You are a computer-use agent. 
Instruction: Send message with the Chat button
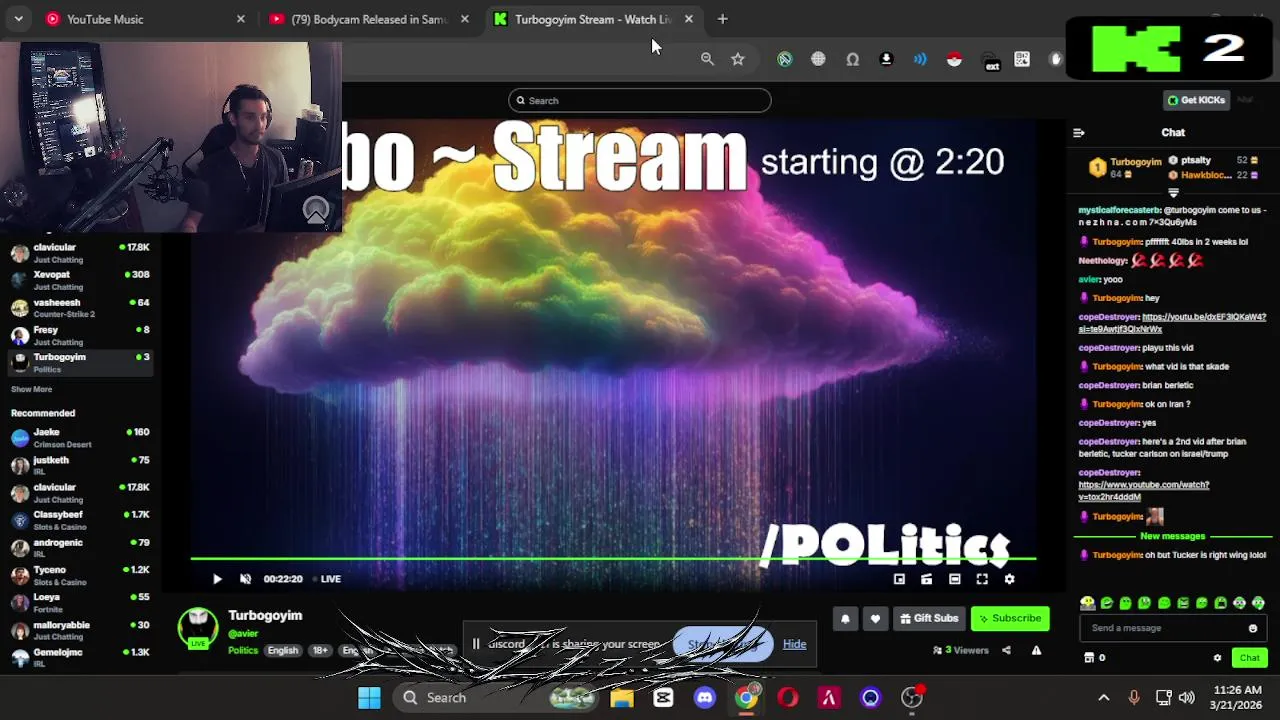tap(1250, 658)
